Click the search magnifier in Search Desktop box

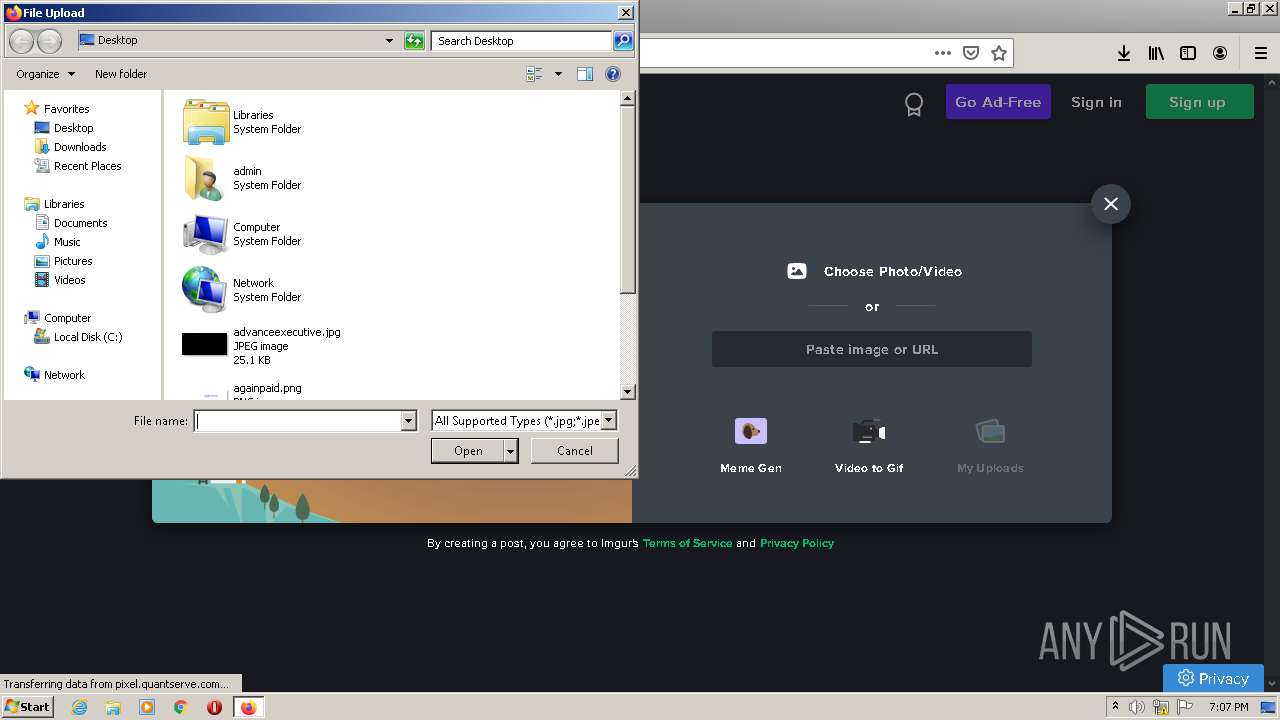(623, 41)
